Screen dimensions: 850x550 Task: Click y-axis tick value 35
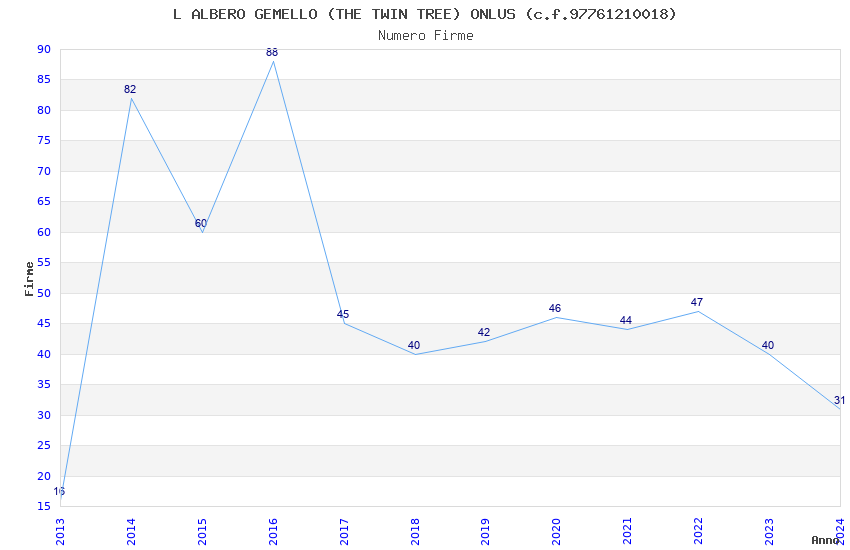point(44,385)
